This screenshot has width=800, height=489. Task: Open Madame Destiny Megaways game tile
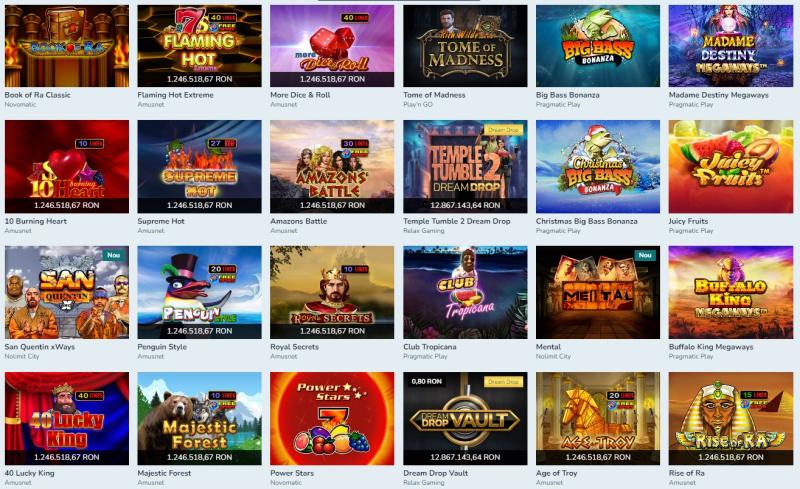coord(731,46)
